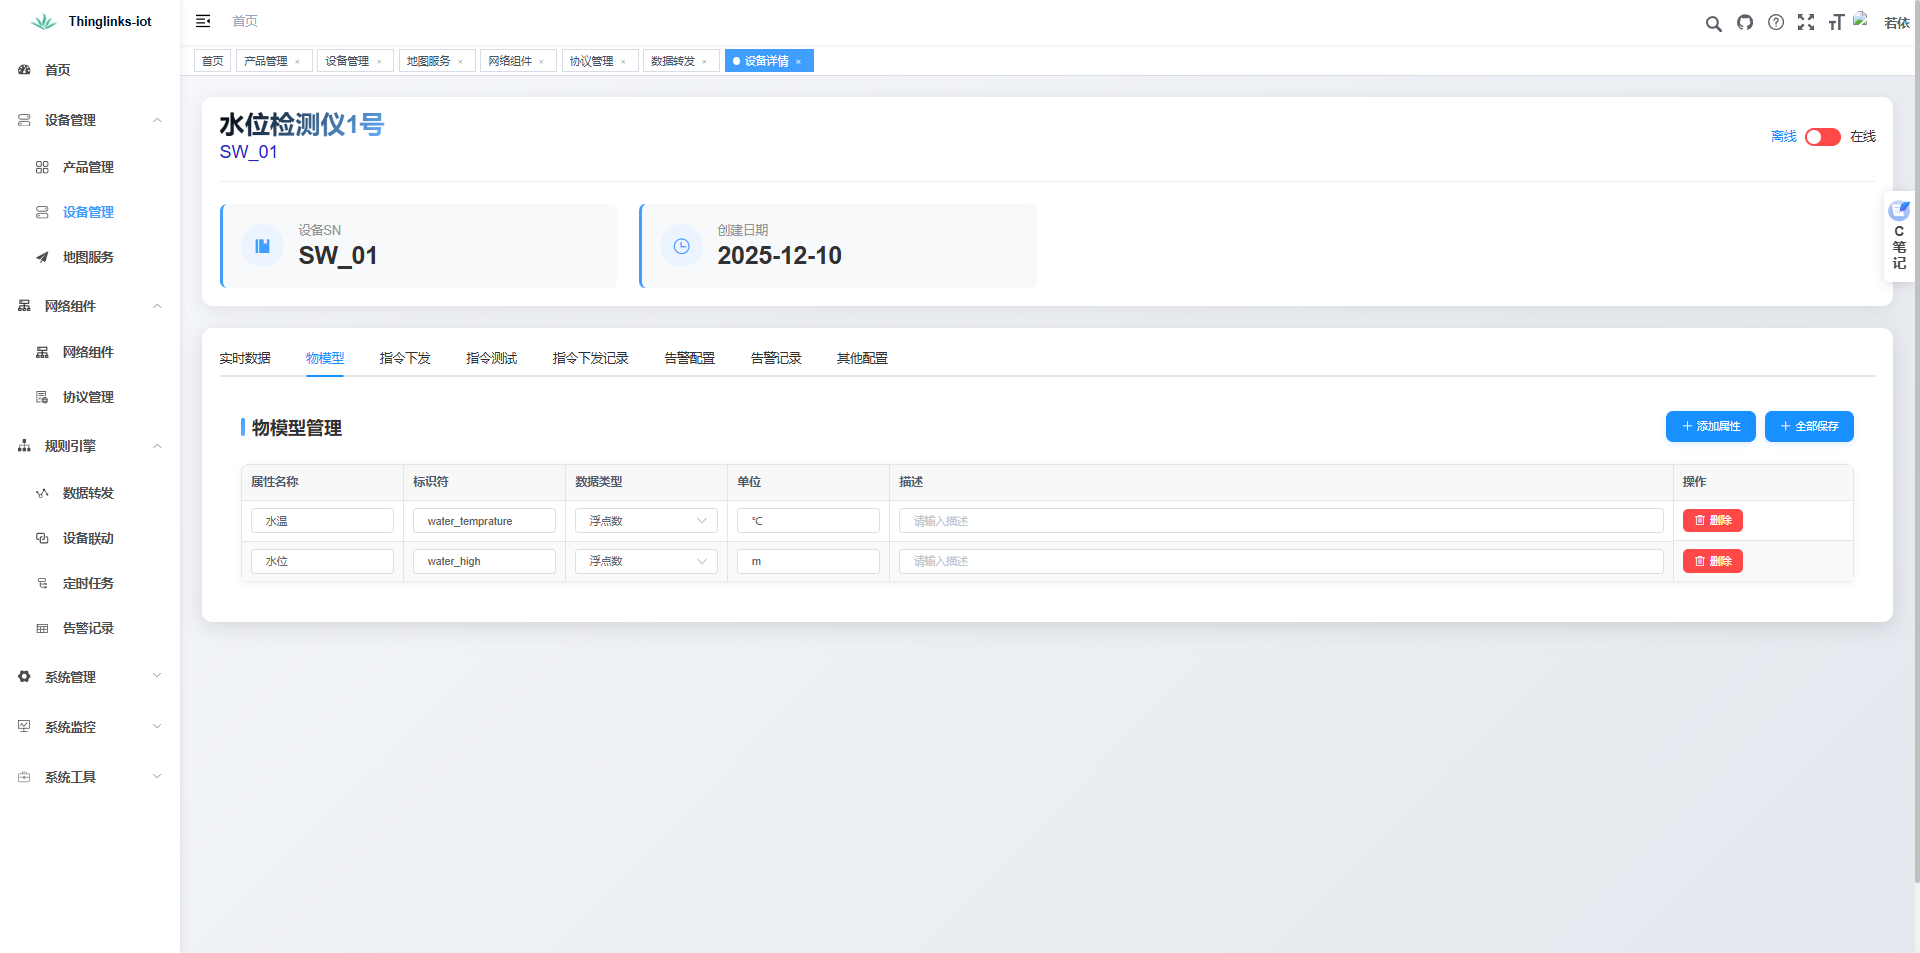Close the 数据转发 tab with its x
Image resolution: width=1920 pixels, height=953 pixels.
[x=705, y=62]
